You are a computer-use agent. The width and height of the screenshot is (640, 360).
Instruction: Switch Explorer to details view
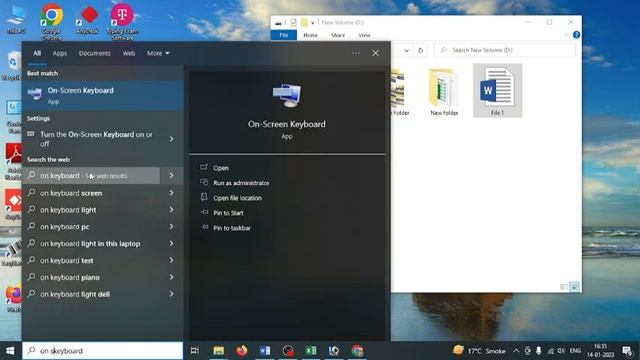(564, 287)
